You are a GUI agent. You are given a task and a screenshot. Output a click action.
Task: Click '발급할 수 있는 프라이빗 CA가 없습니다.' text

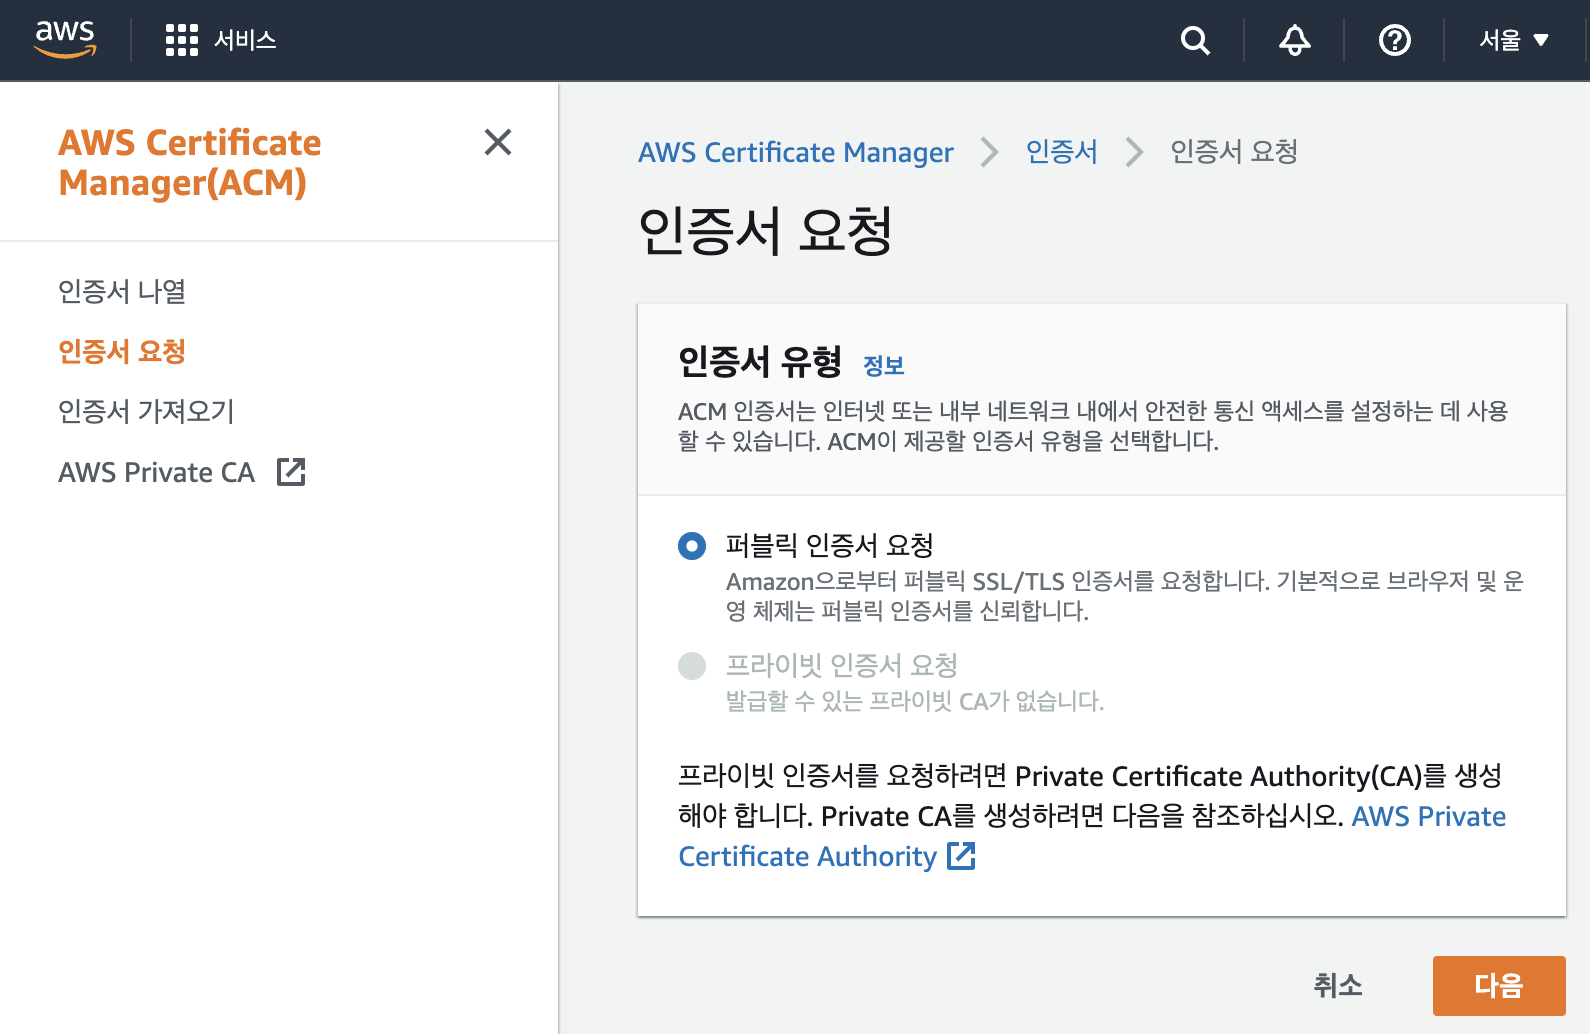click(915, 701)
